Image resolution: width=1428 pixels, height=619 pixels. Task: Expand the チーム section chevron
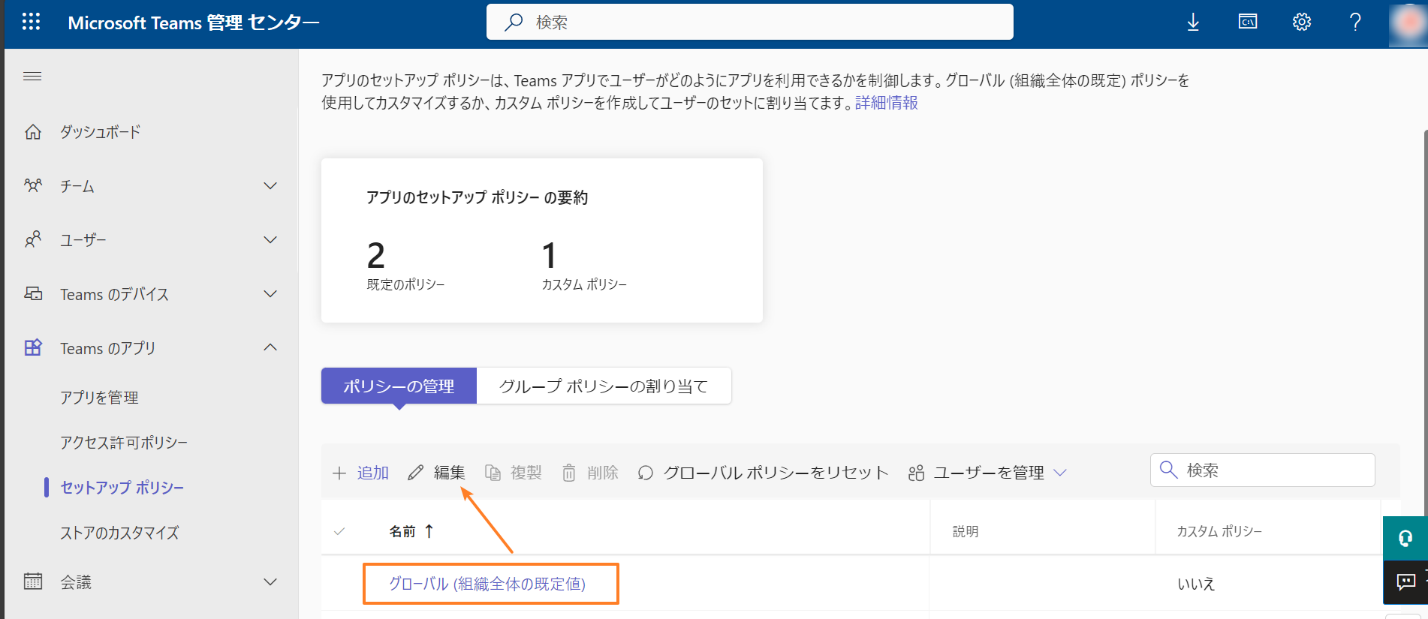(269, 186)
